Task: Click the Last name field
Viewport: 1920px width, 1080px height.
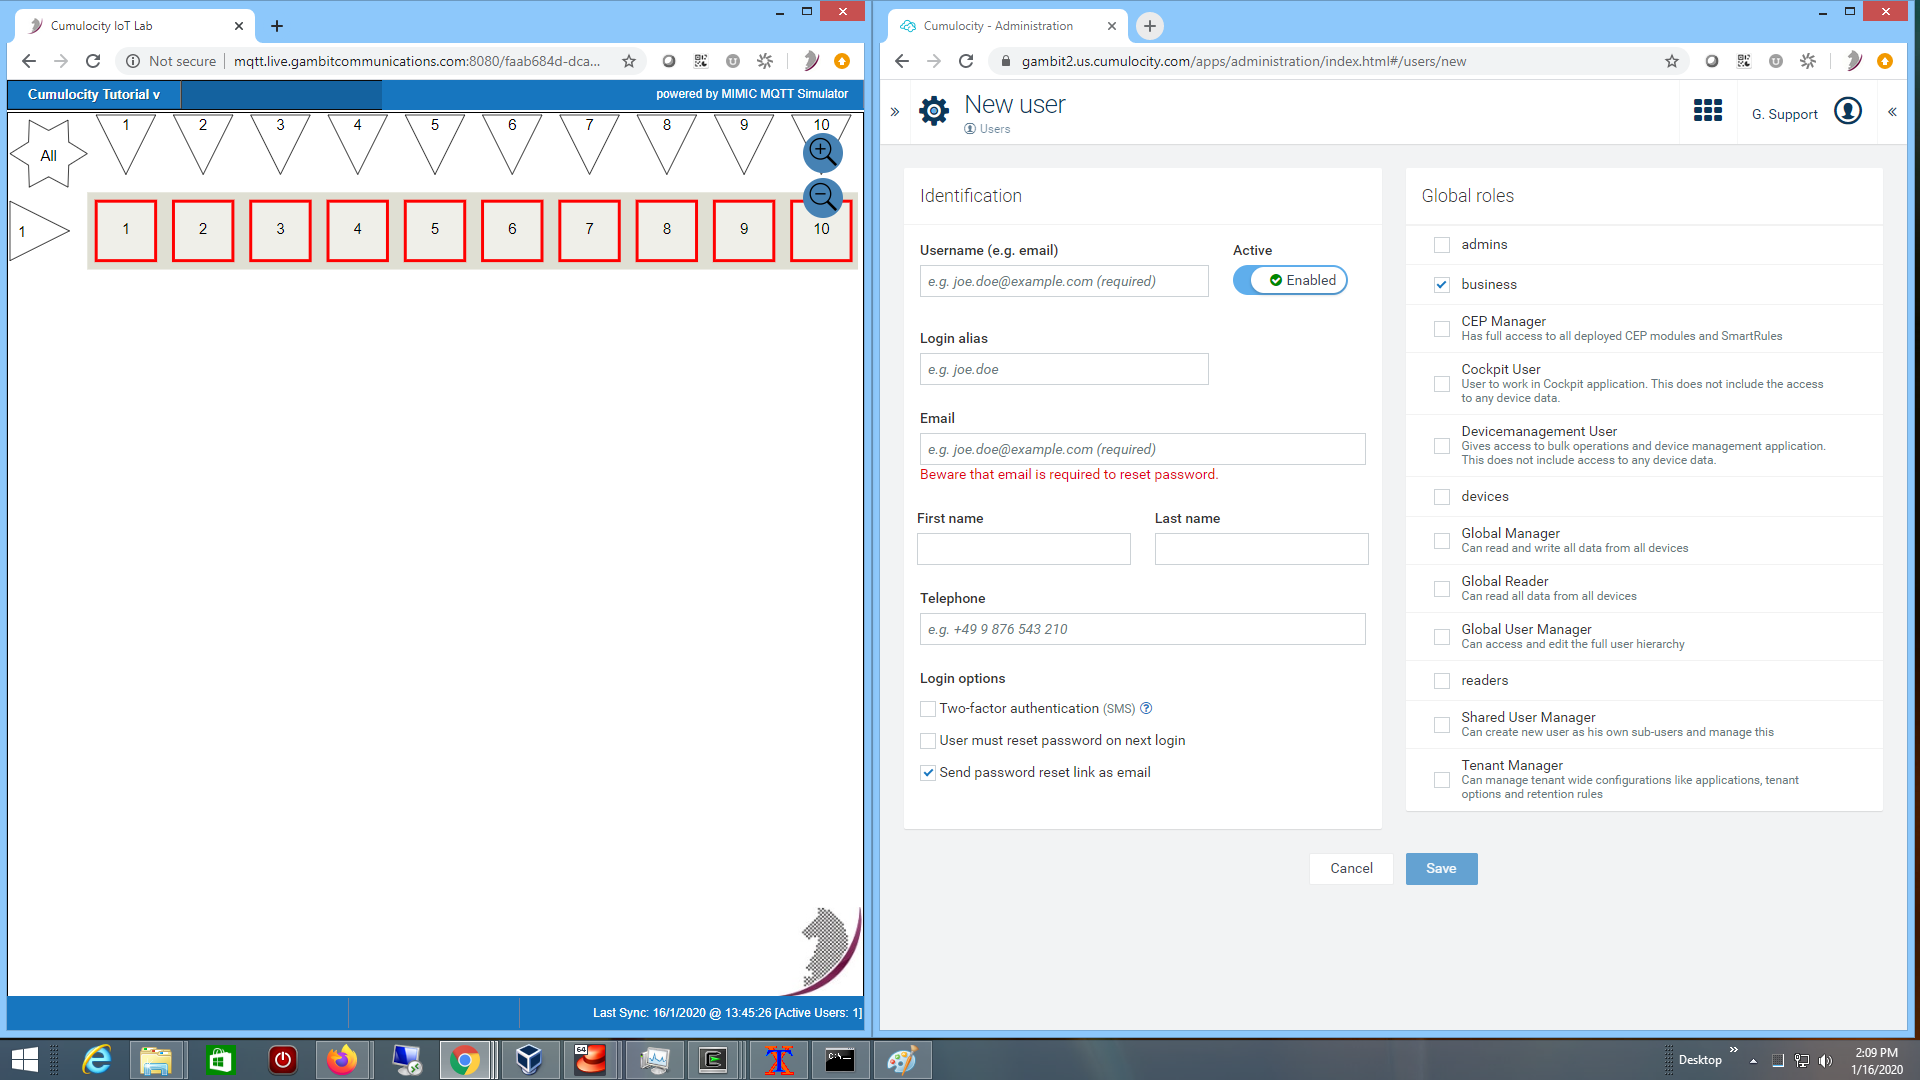Action: pos(1262,549)
